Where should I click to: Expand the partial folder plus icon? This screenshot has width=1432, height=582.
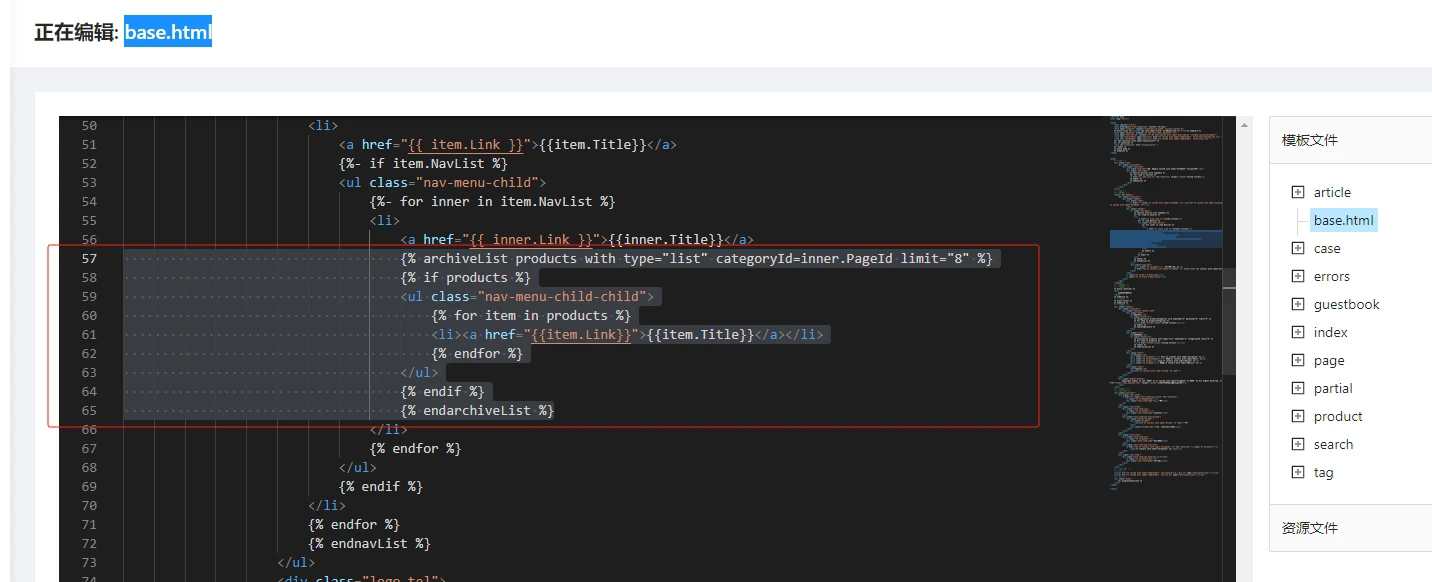pyautogui.click(x=1298, y=388)
